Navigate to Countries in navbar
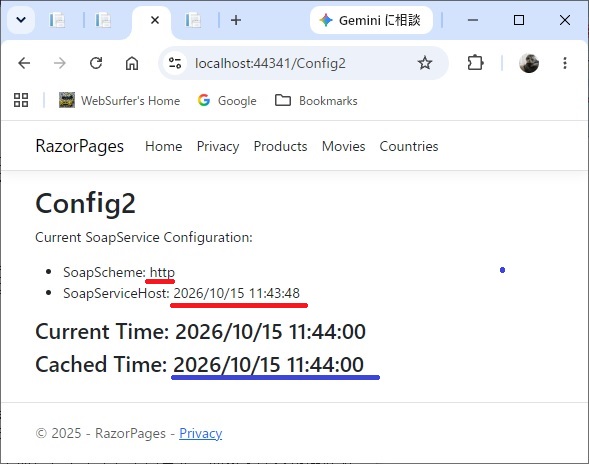Image resolution: width=589 pixels, height=464 pixels. coord(409,146)
